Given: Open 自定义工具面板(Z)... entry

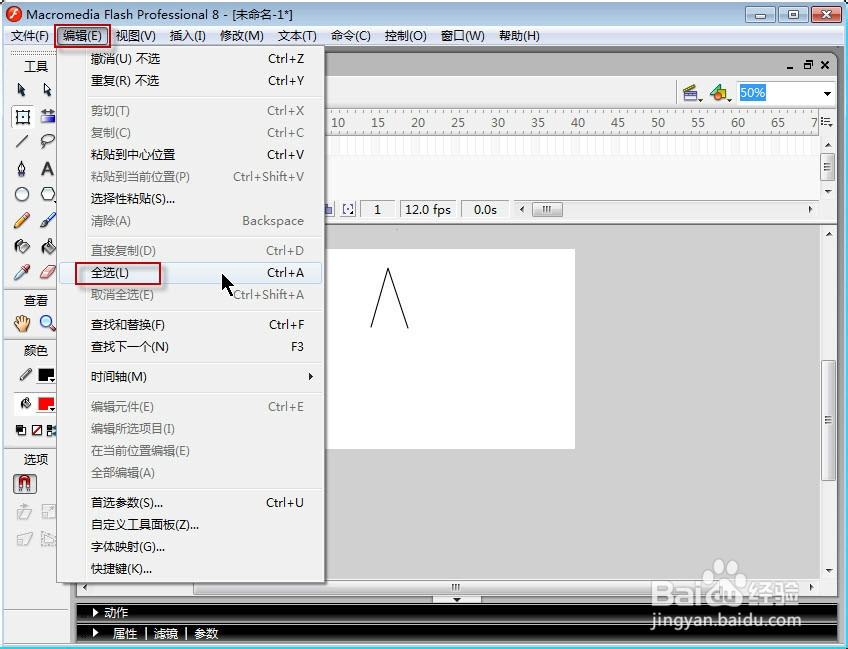Looking at the screenshot, I should tap(190, 525).
